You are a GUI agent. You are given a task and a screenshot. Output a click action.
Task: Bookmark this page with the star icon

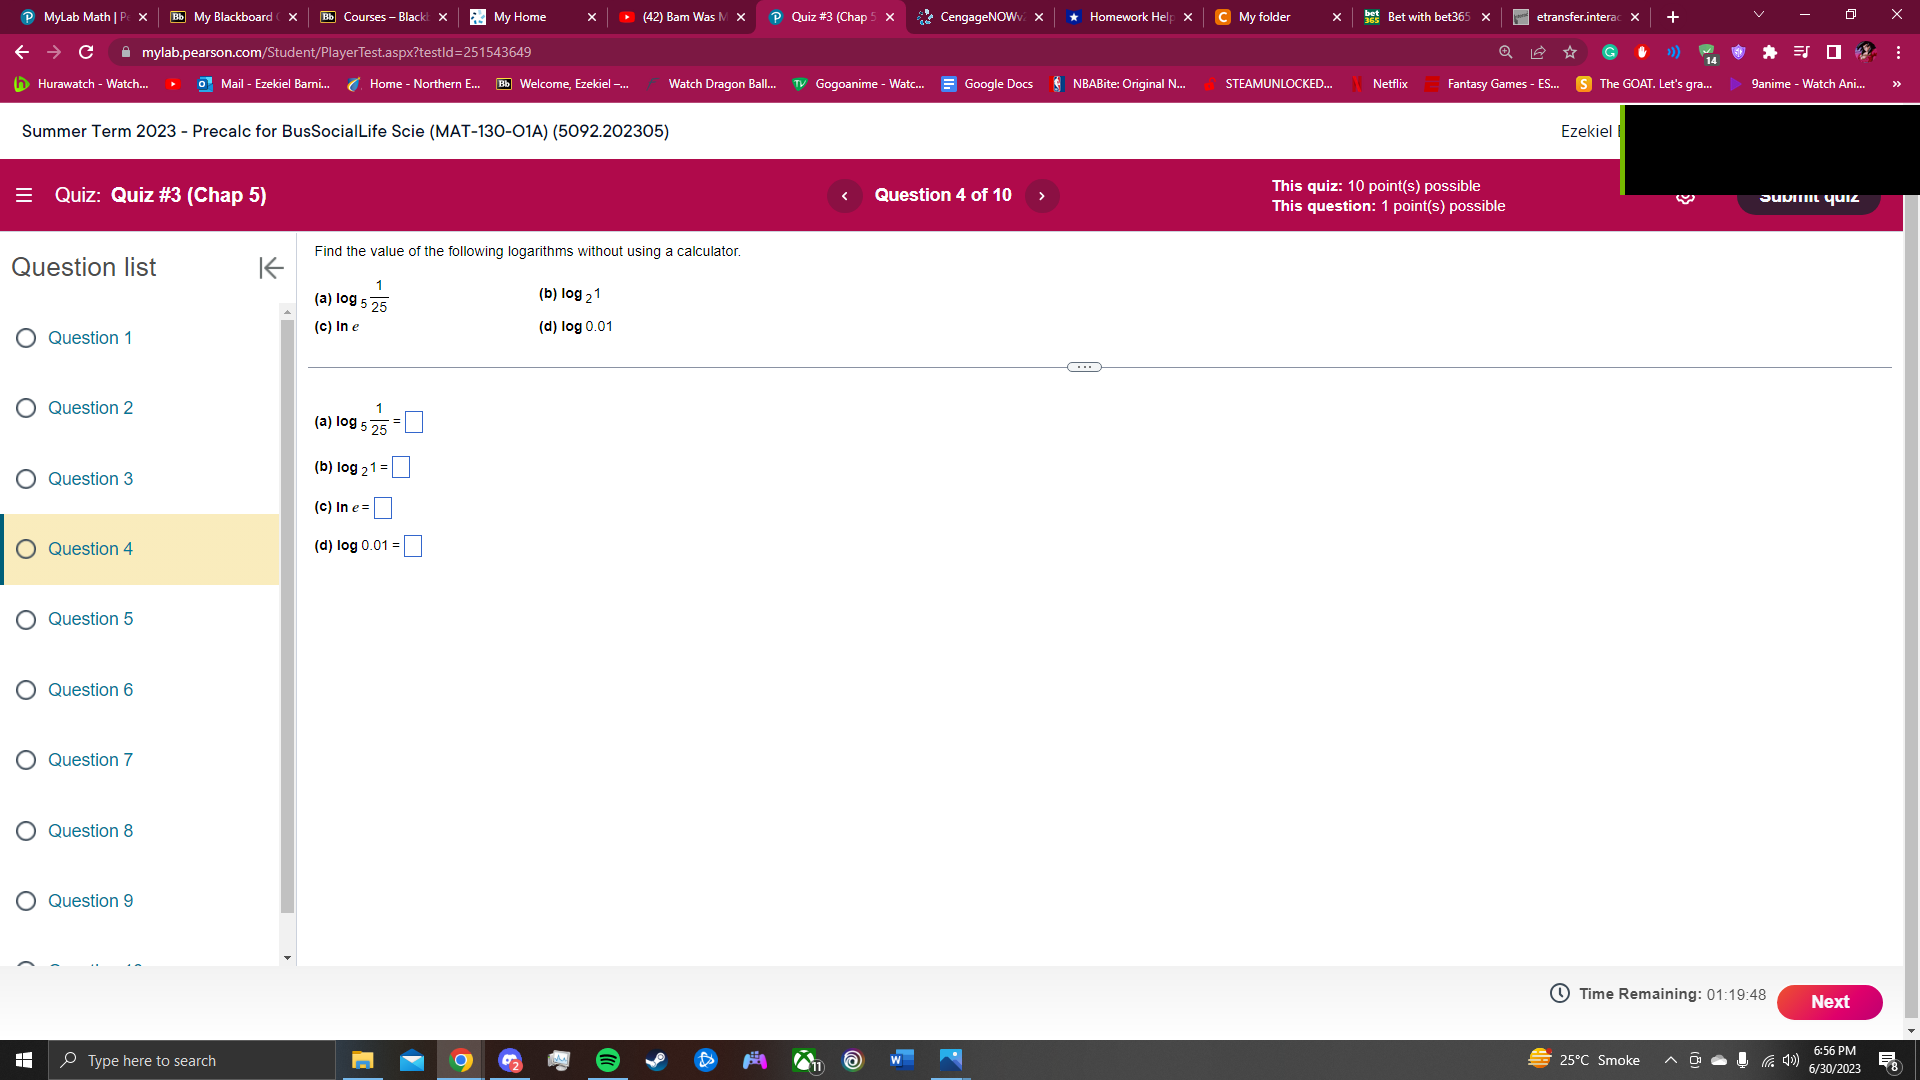1570,51
